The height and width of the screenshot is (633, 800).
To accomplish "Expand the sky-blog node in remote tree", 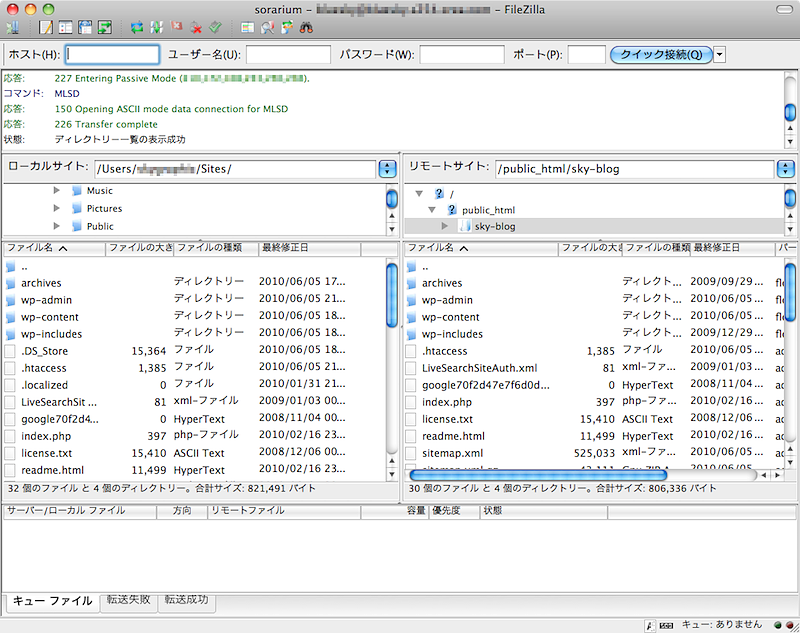I will (444, 226).
